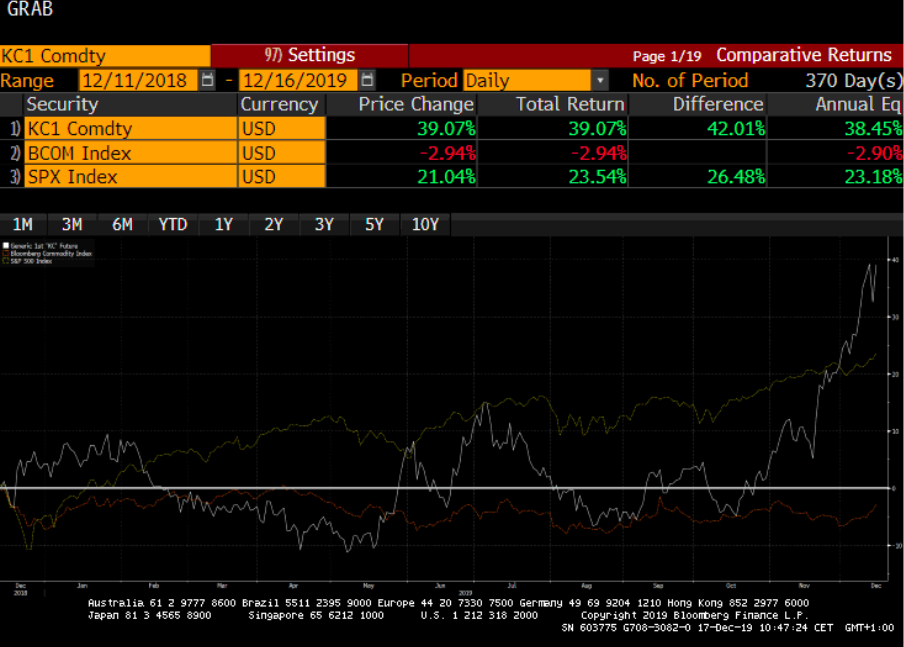Expand the Period dropdown arrow
This screenshot has height=647, width=904.
[x=600, y=80]
